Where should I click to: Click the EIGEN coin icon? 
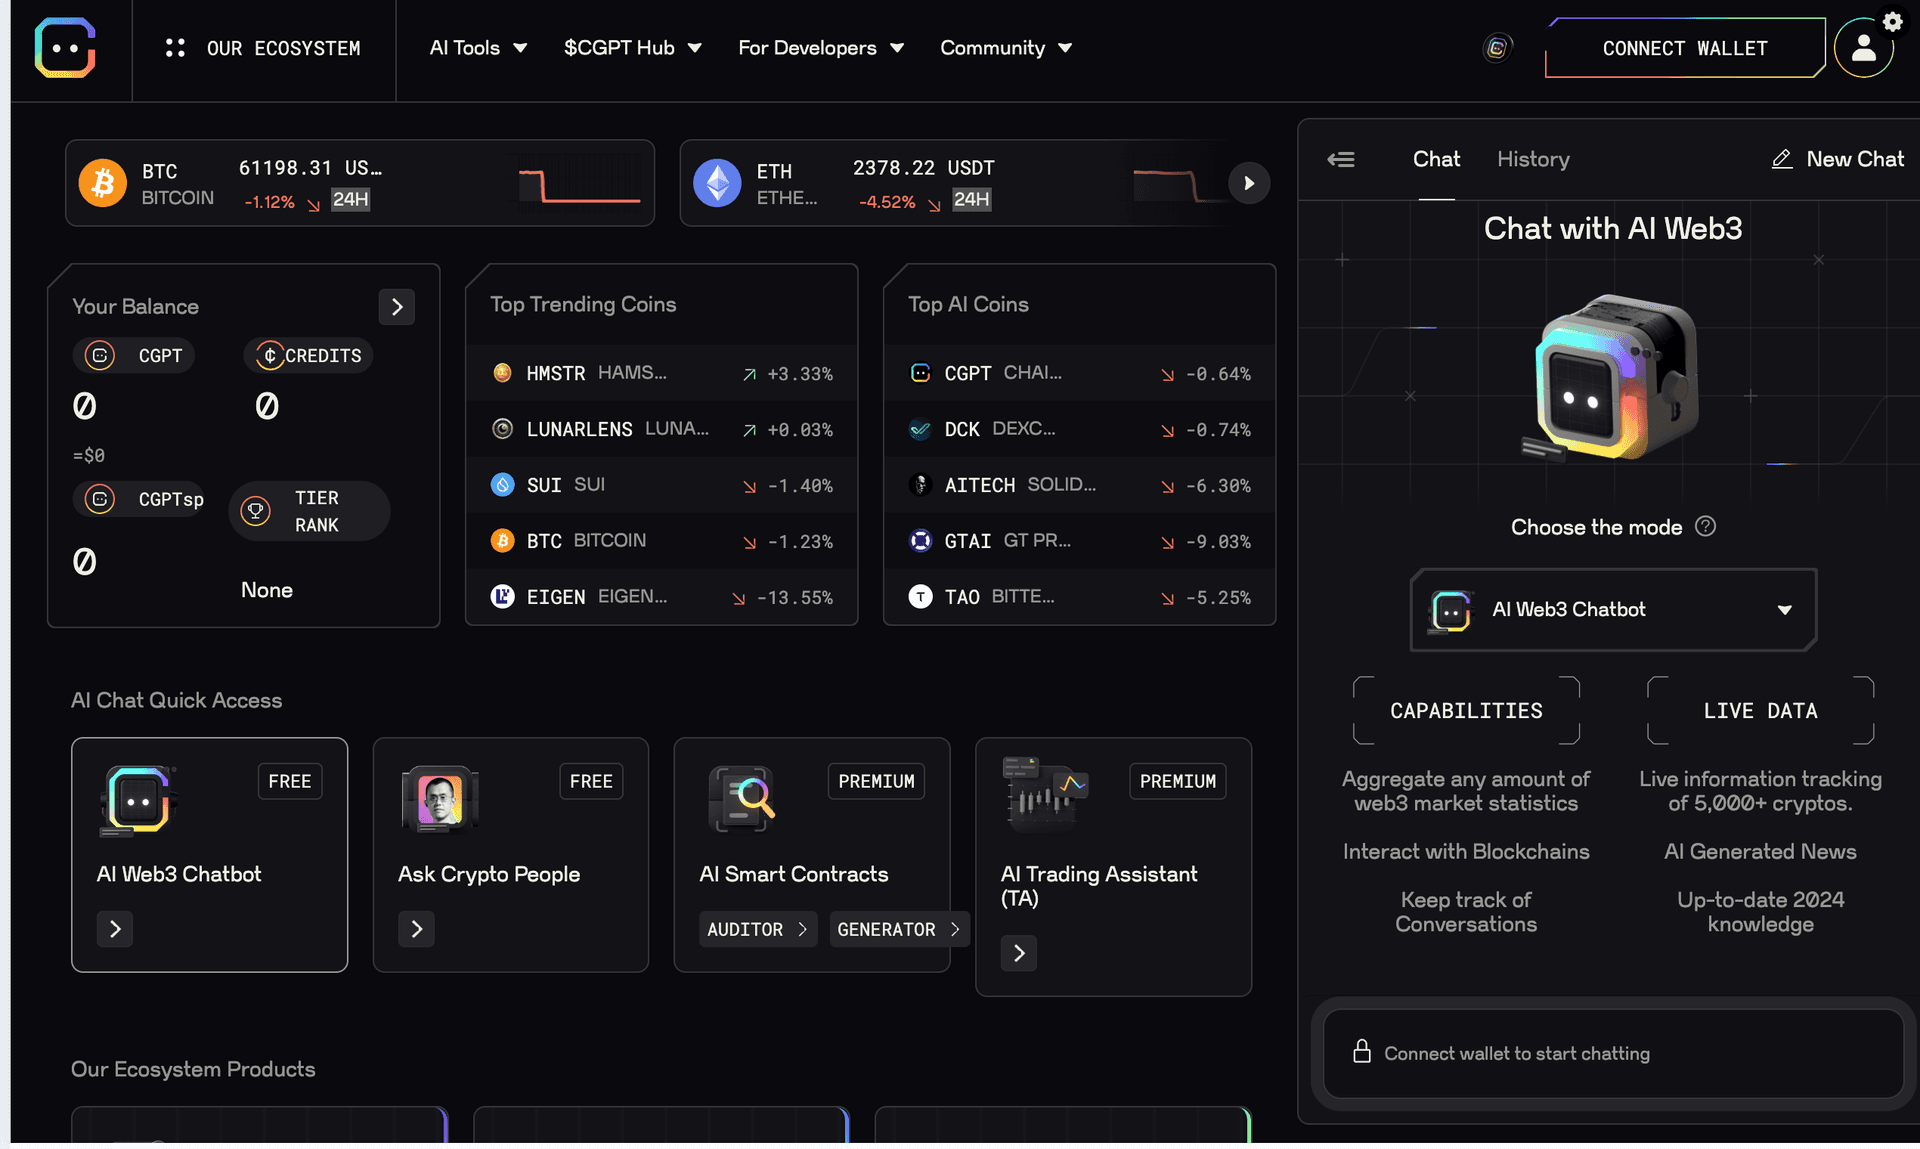click(x=503, y=597)
